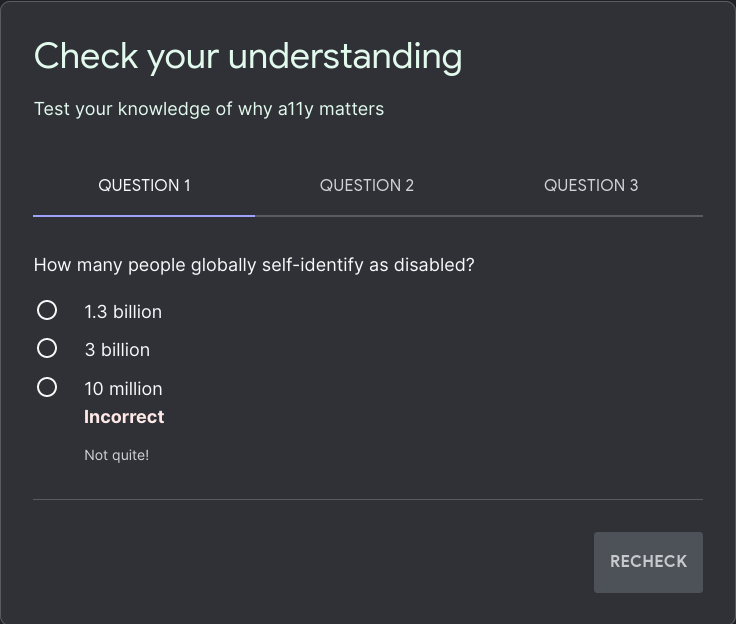The image size is (736, 624).
Task: Click the "3 billion" answer label text
Action: coord(117,350)
